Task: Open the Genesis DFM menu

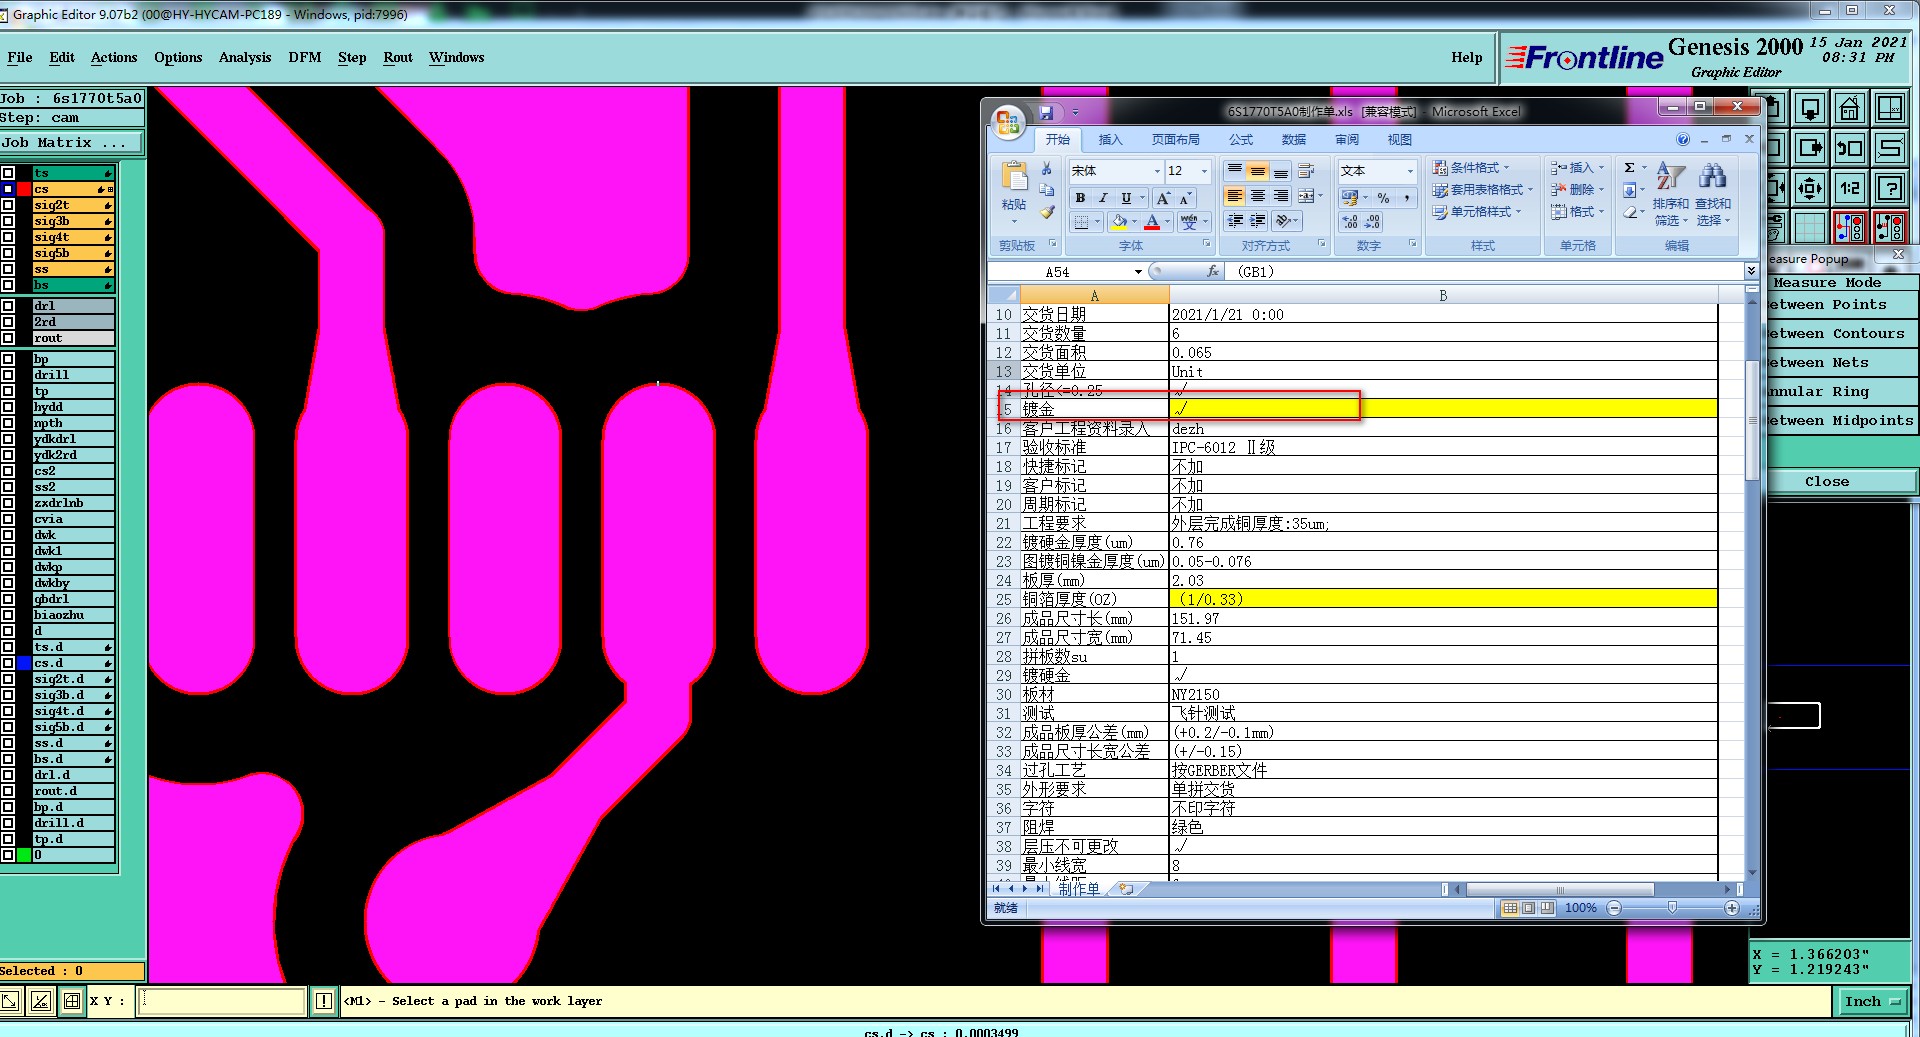Action: click(x=305, y=57)
